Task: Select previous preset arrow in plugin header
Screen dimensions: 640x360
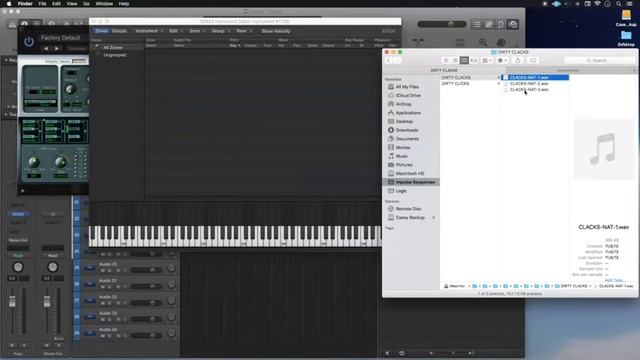Action: pos(46,49)
